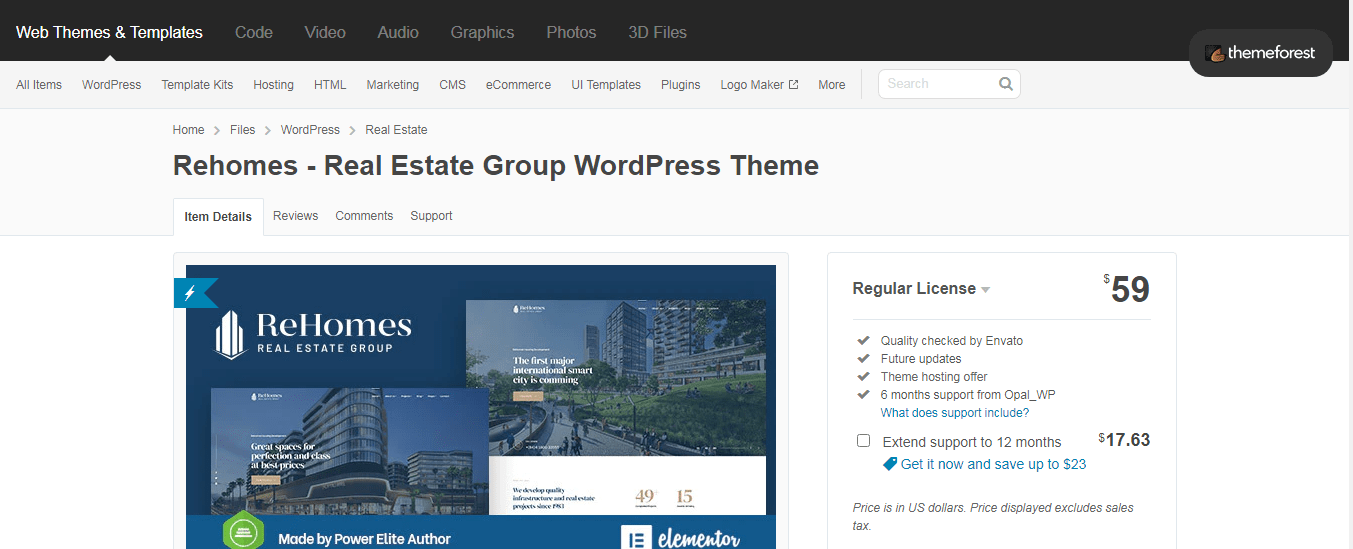Click the ReHomes building logo in preview
This screenshot has width=1353, height=549.
pos(231,334)
